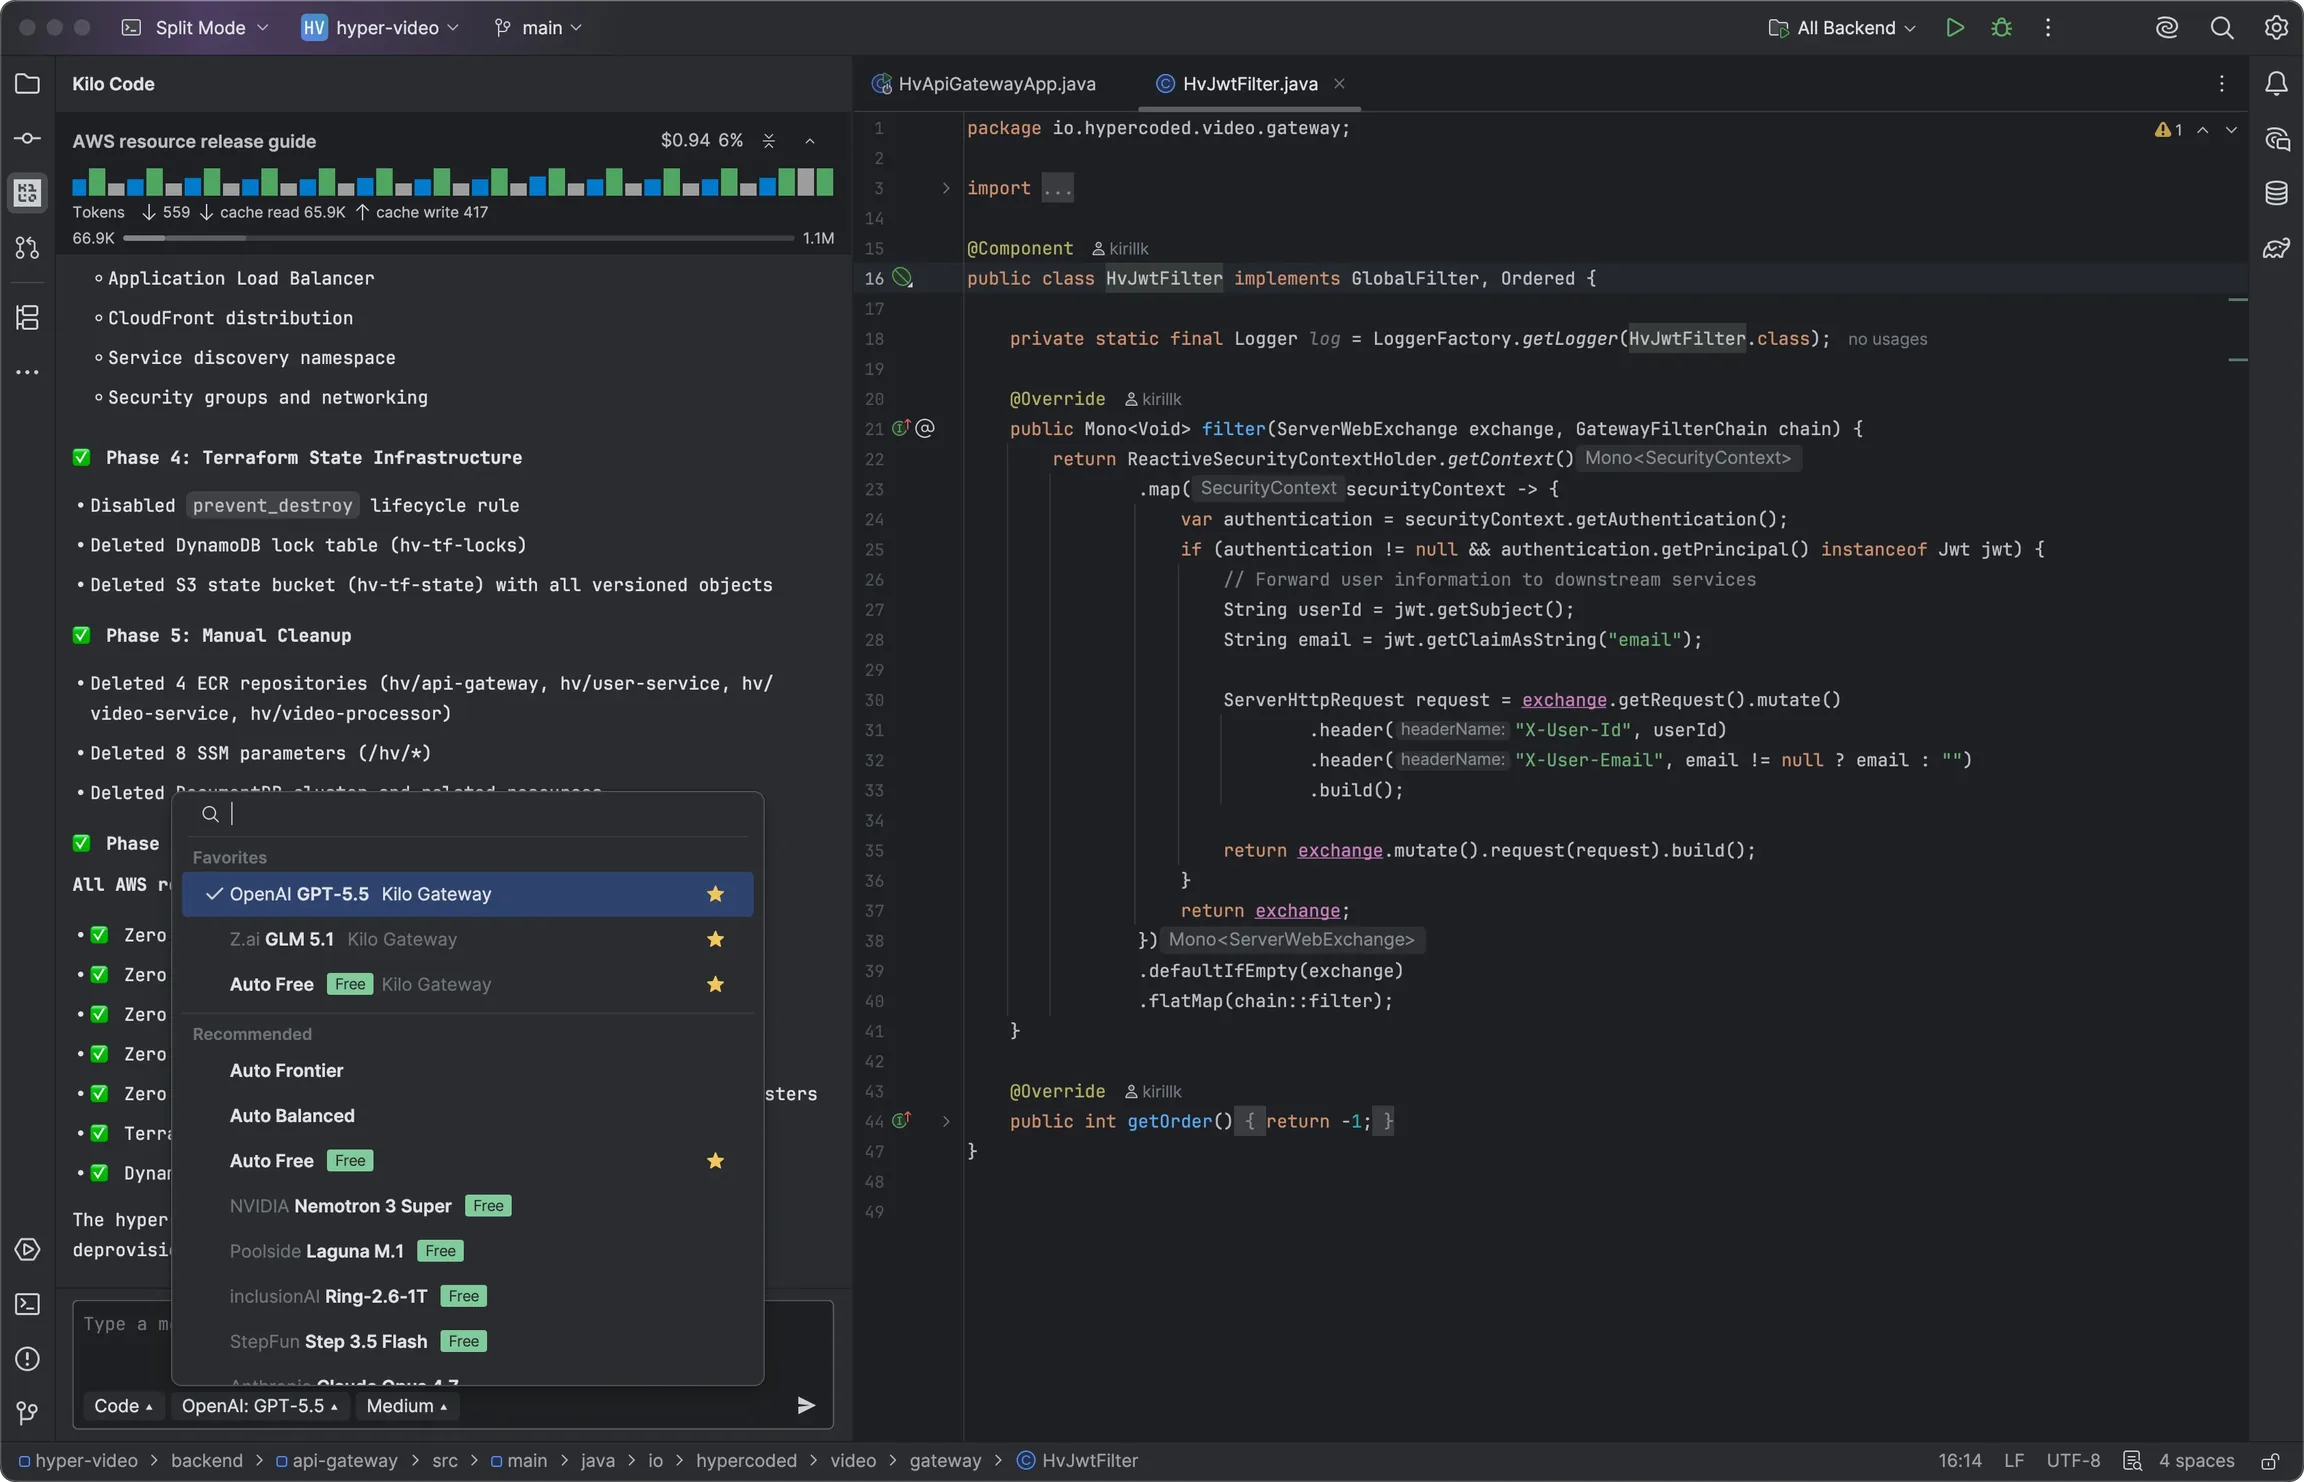
Task: Open the Terminal tool window icon
Action: (27, 1304)
